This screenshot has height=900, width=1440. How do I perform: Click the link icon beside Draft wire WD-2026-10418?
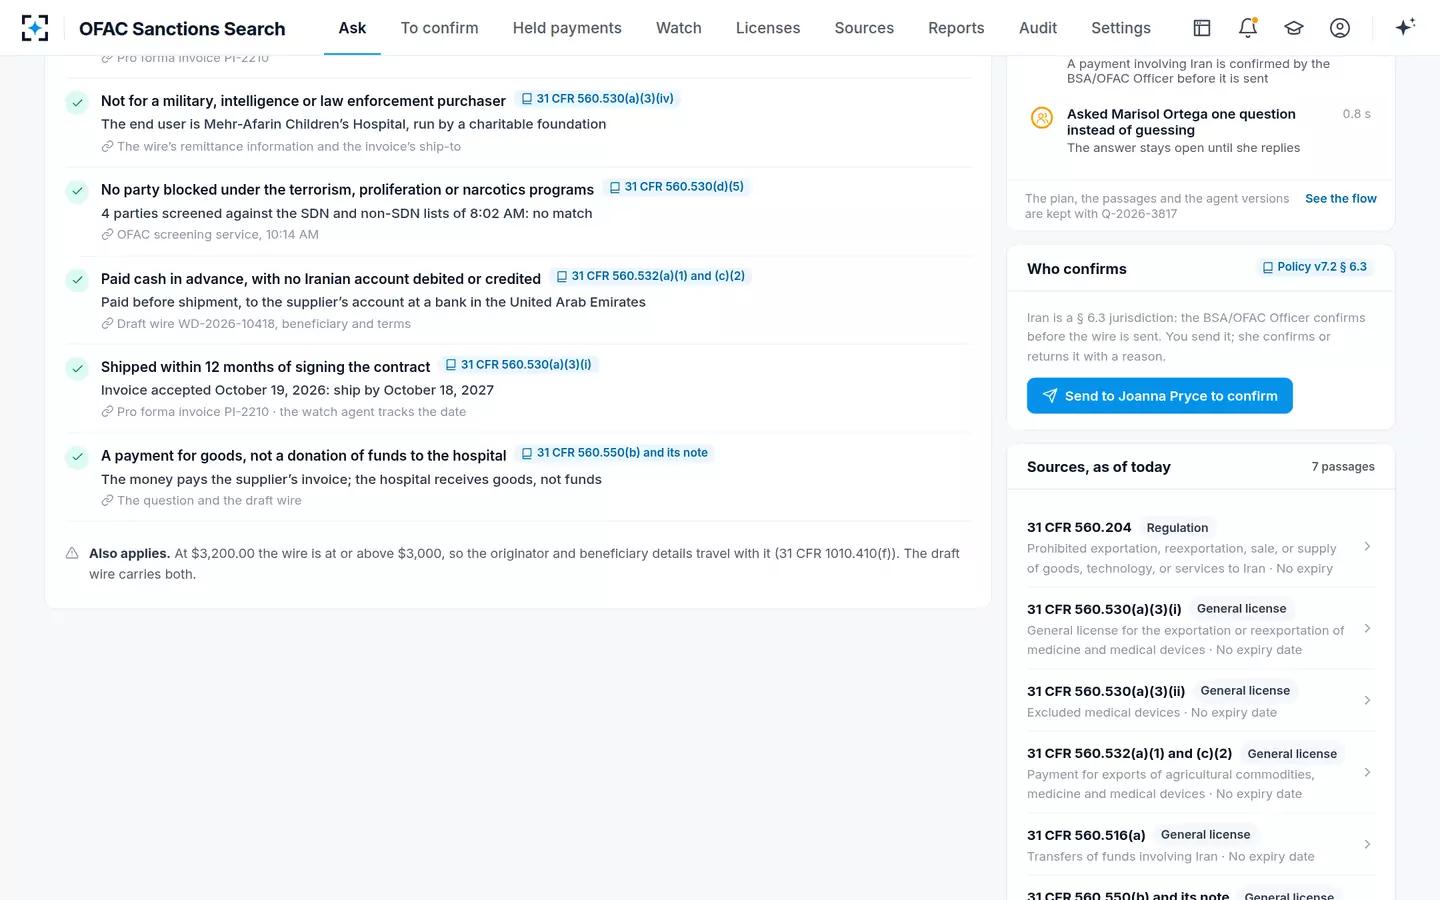(107, 324)
